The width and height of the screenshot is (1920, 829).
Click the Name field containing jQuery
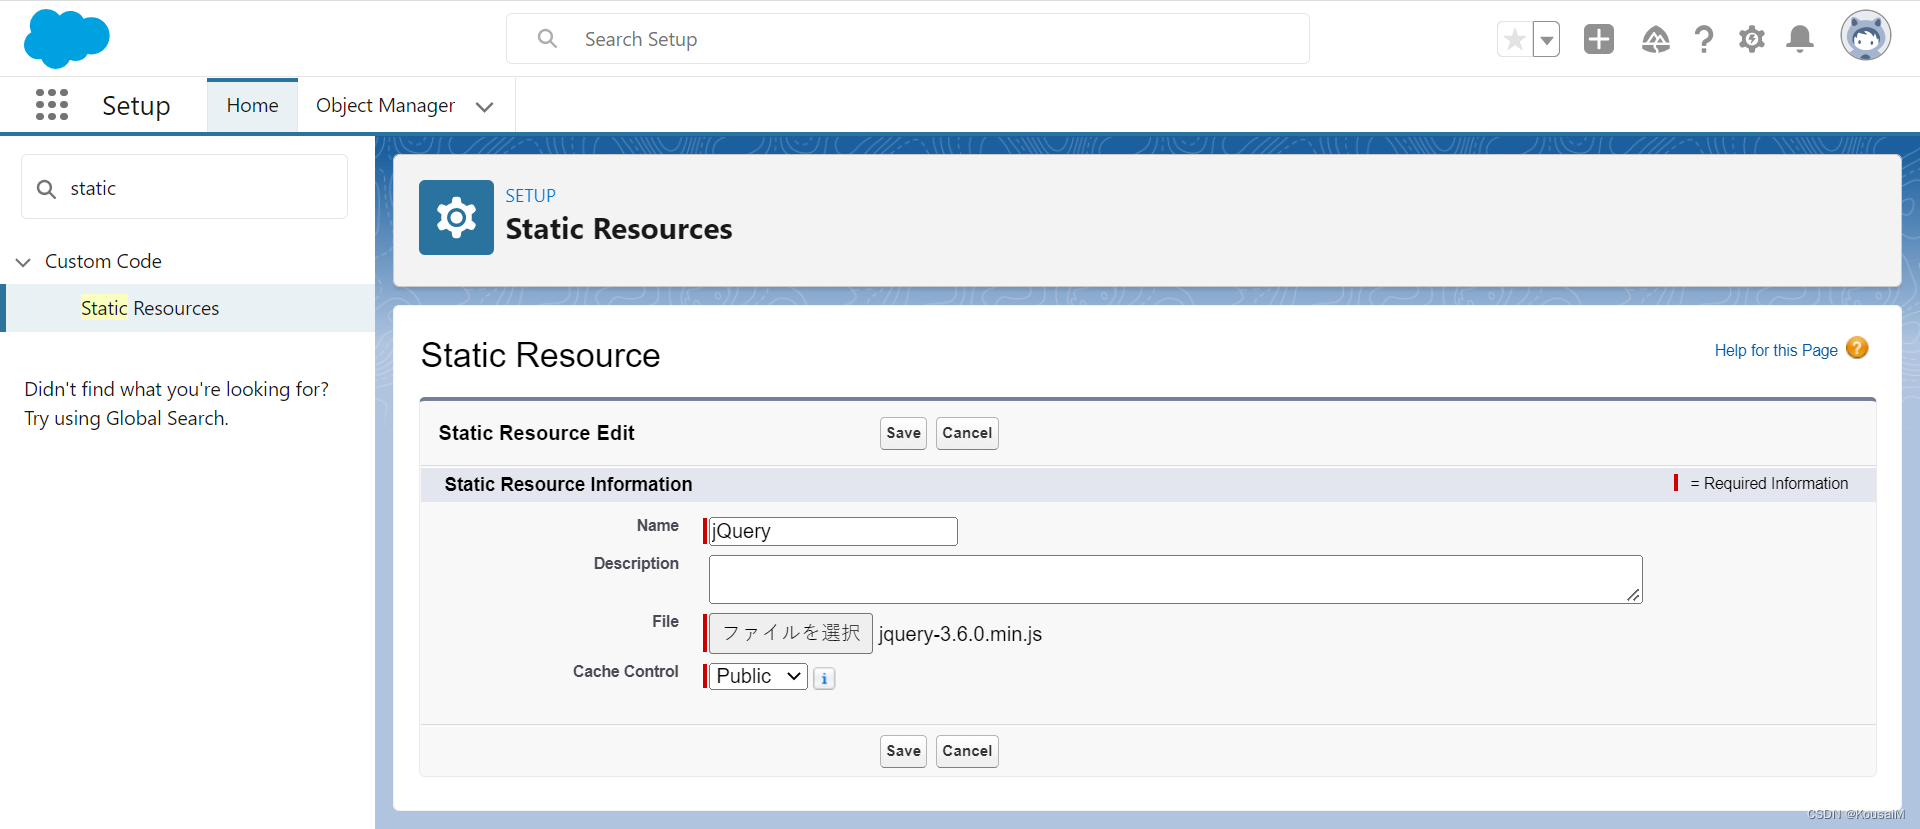tap(833, 531)
